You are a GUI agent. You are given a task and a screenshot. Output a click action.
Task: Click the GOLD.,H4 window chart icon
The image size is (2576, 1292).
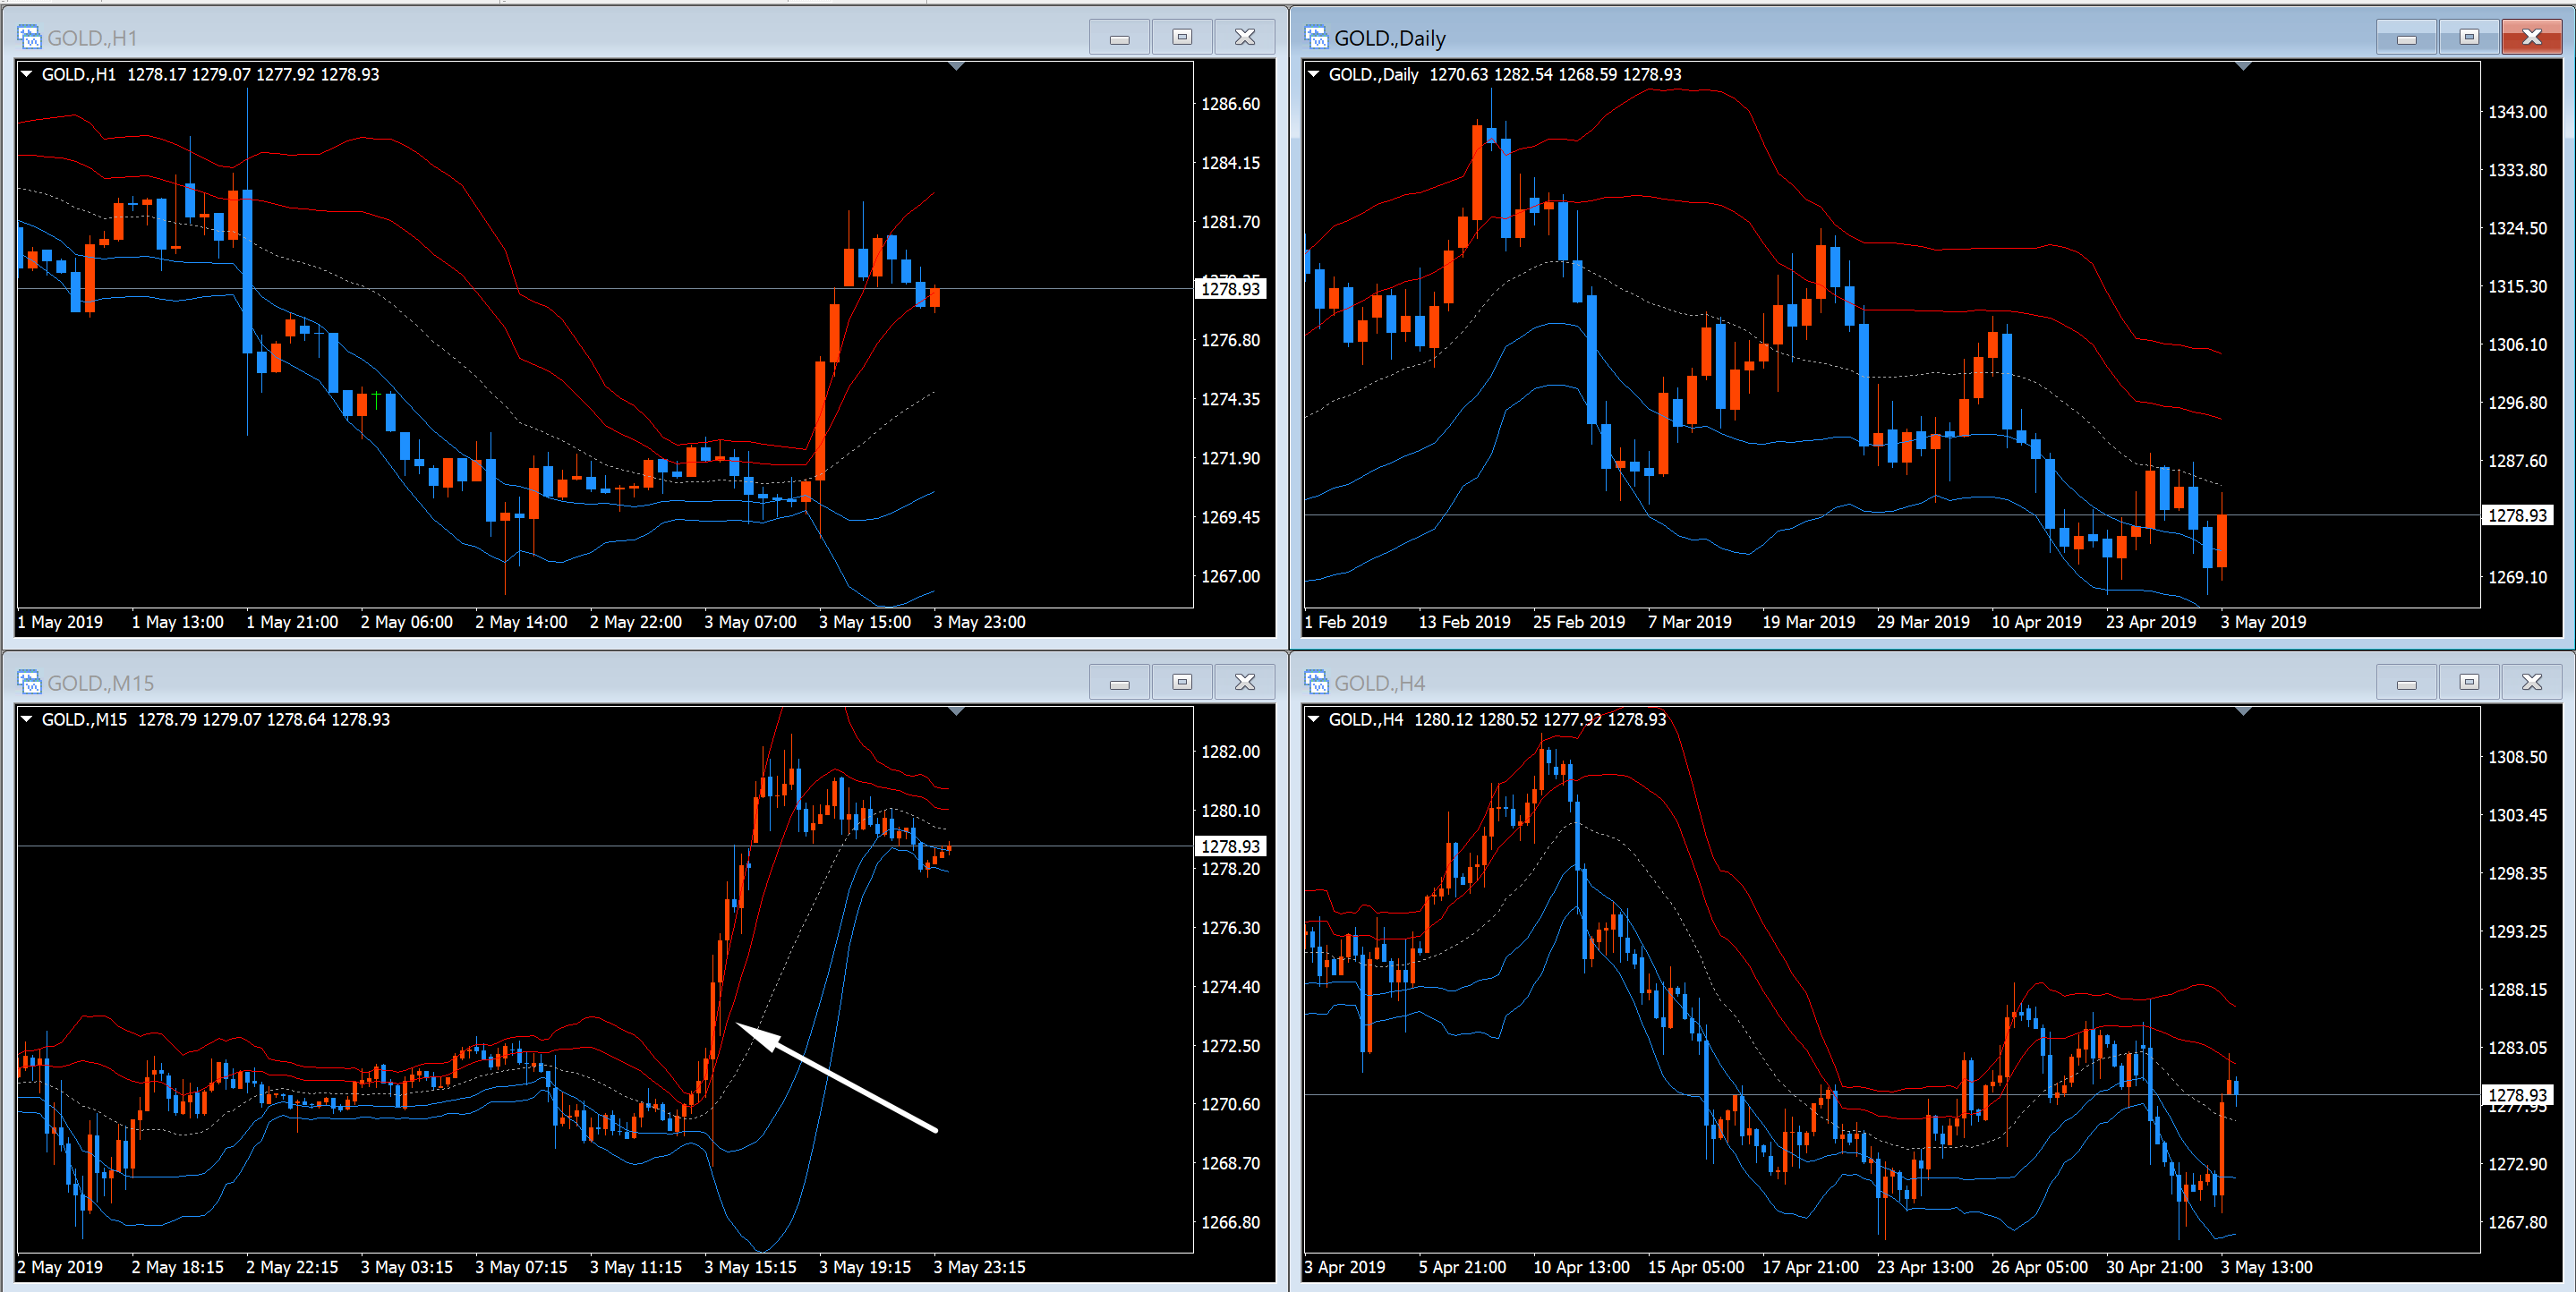tap(1316, 683)
